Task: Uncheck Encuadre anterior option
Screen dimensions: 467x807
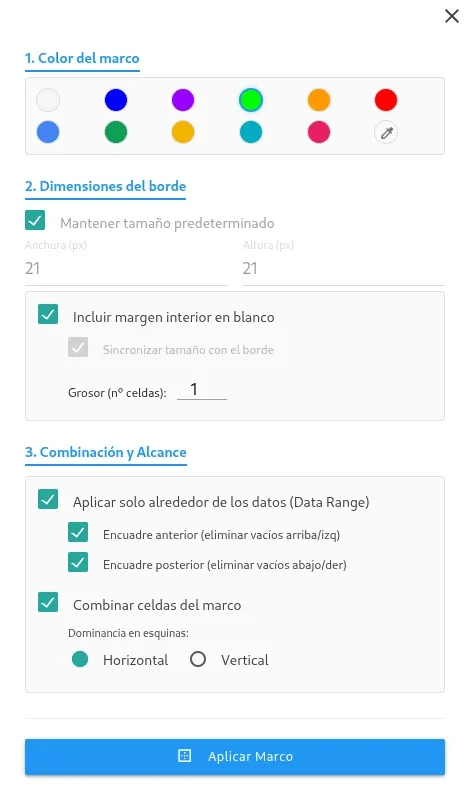Action: coord(78,533)
